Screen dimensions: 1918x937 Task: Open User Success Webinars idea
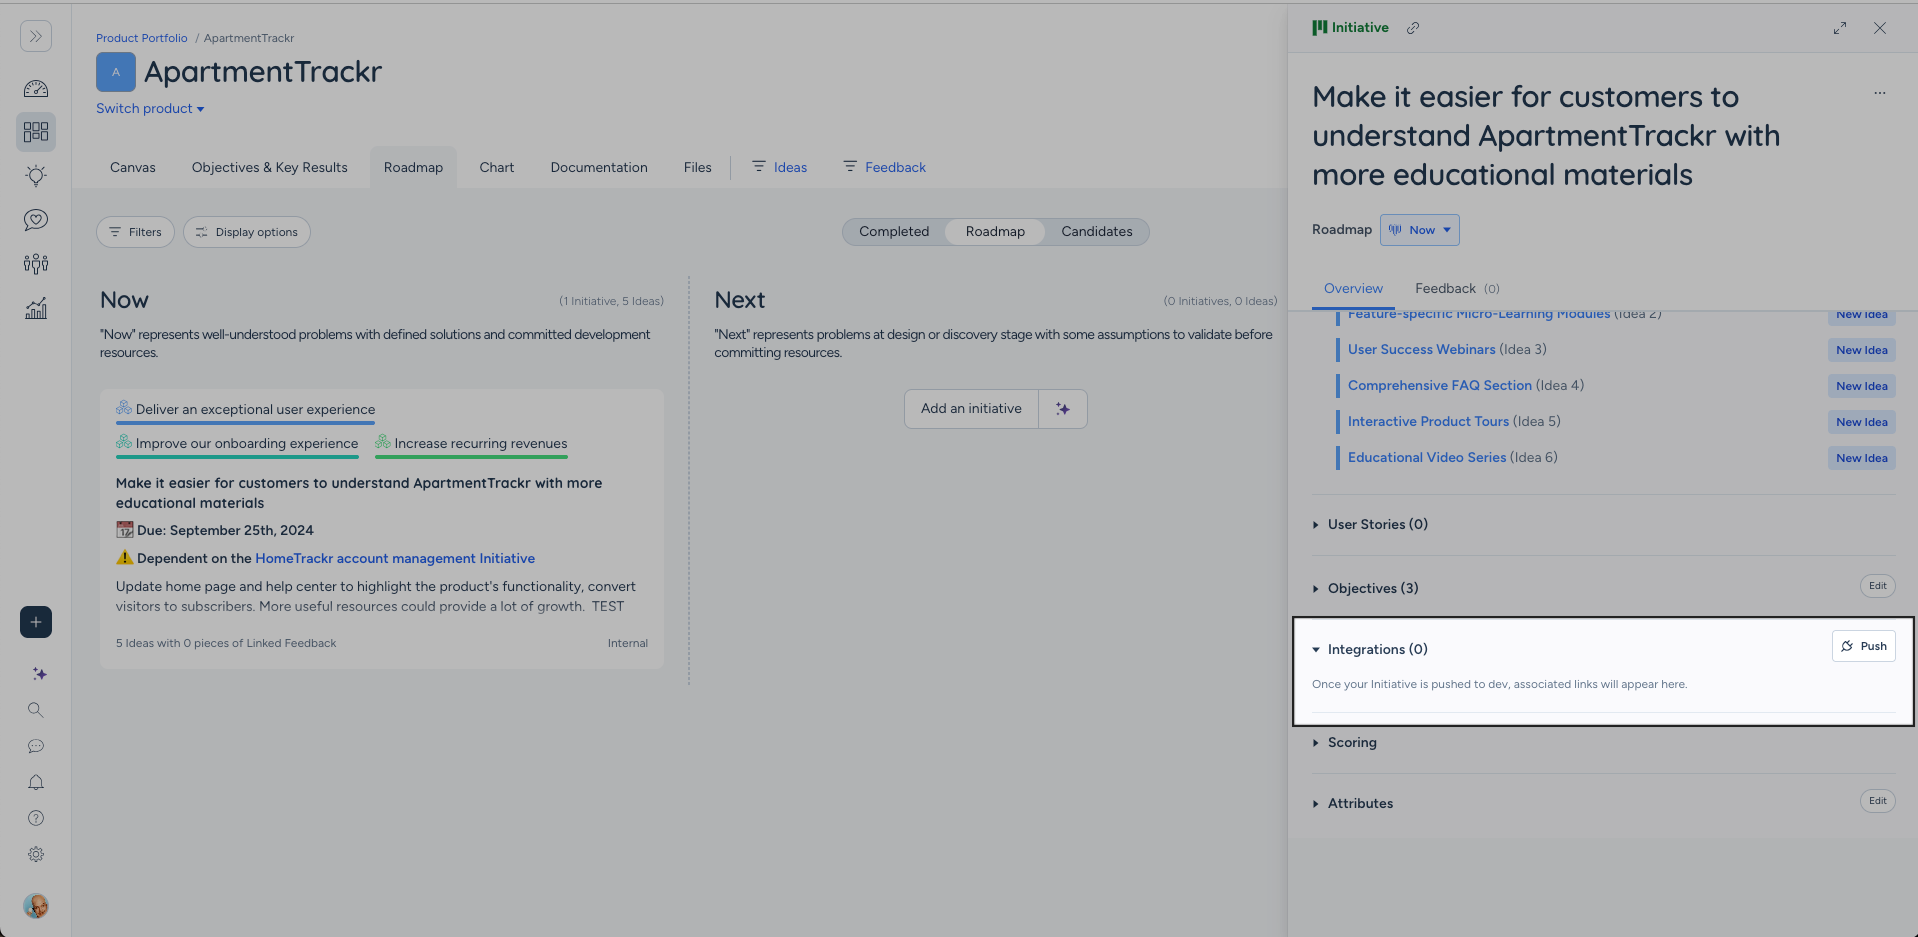1422,349
